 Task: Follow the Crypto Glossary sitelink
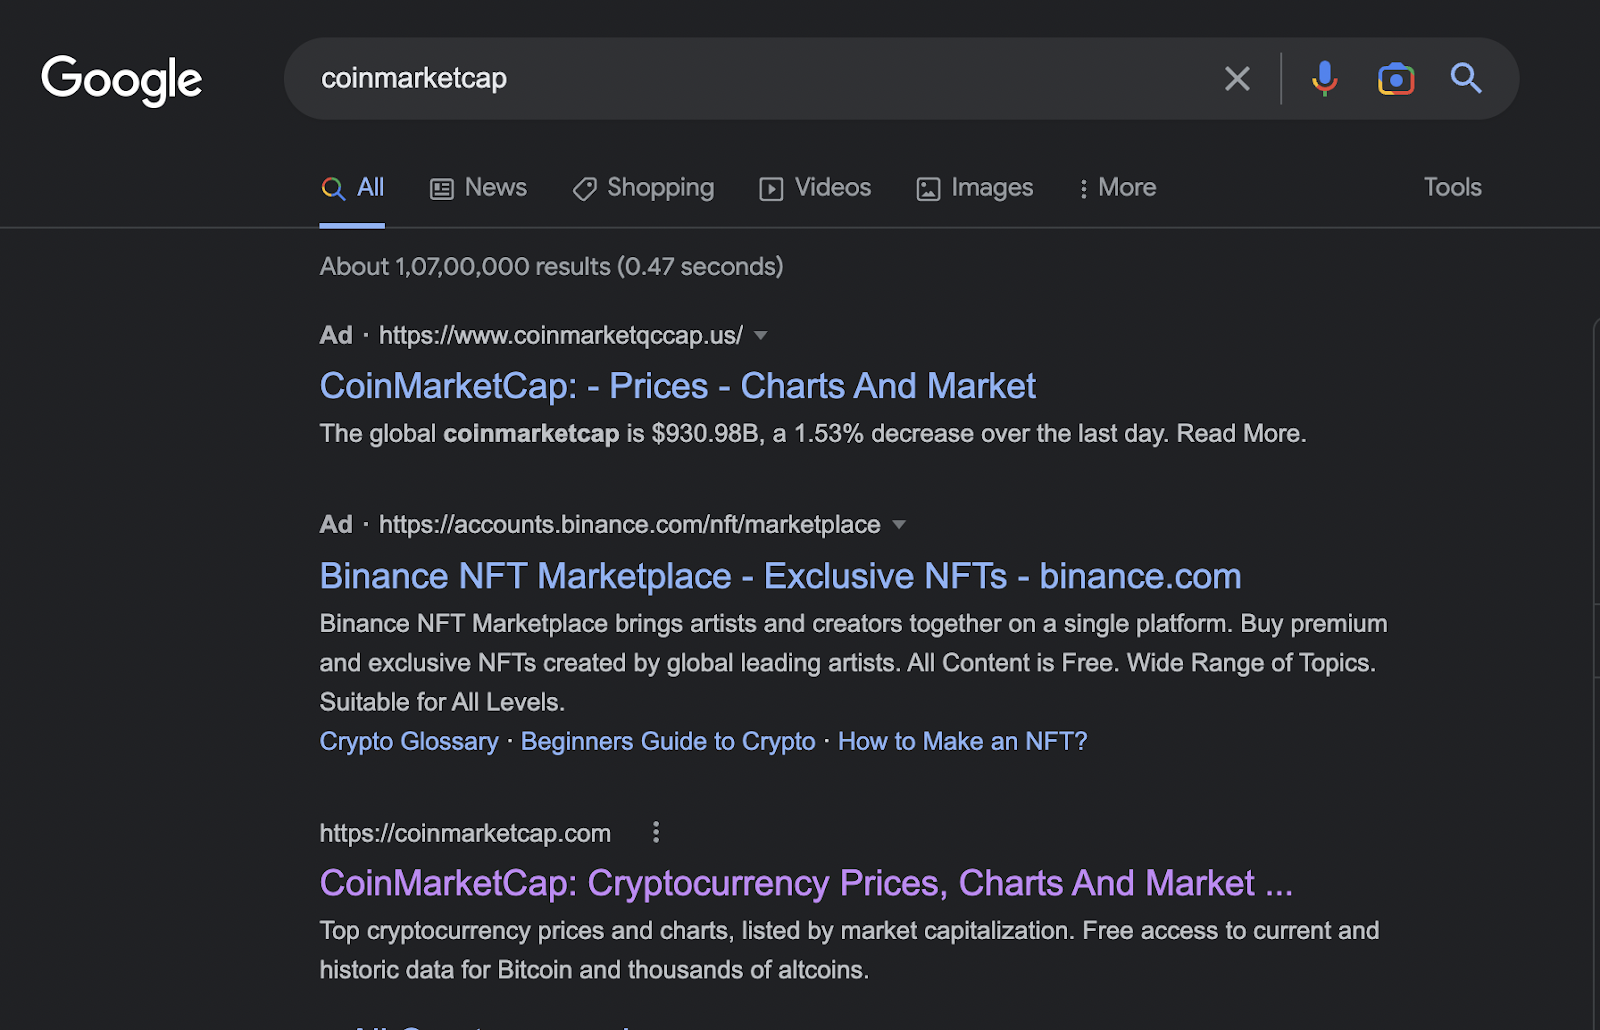408,742
